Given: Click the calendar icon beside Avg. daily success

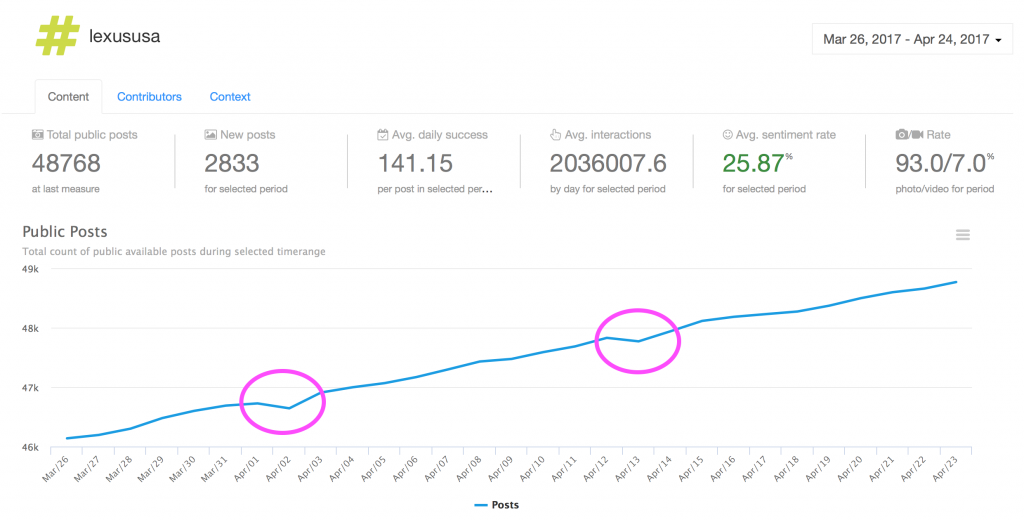Looking at the screenshot, I should click(x=383, y=135).
